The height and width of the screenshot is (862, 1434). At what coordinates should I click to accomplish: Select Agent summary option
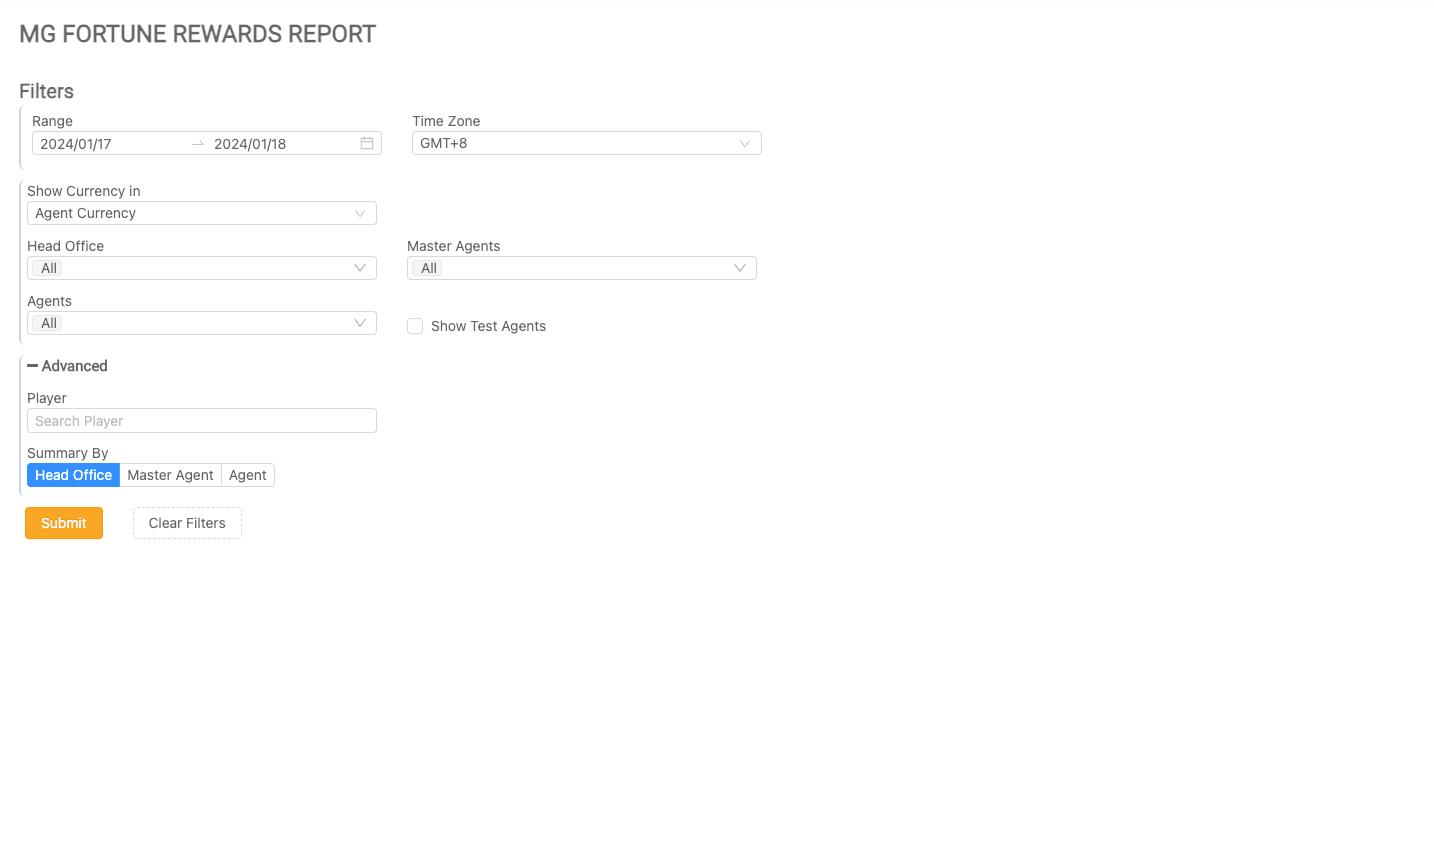(x=248, y=475)
